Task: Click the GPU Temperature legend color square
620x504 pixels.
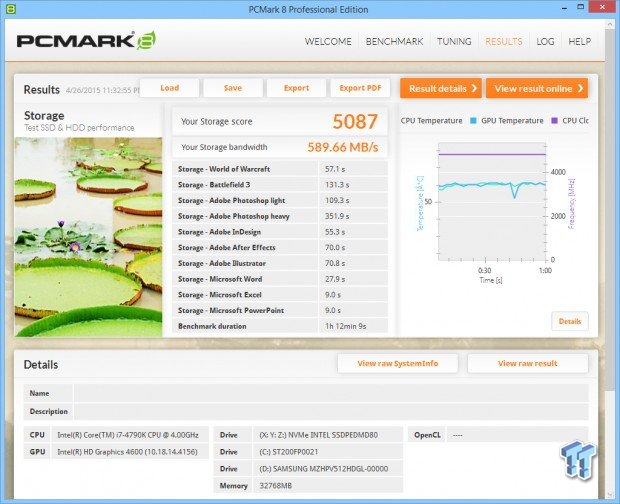Action: 473,121
